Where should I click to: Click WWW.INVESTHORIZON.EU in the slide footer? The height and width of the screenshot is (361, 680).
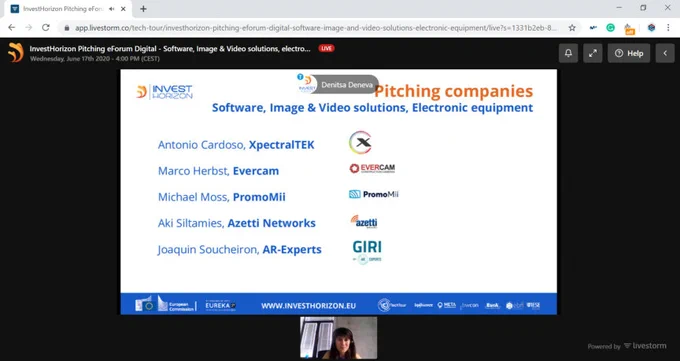point(308,305)
